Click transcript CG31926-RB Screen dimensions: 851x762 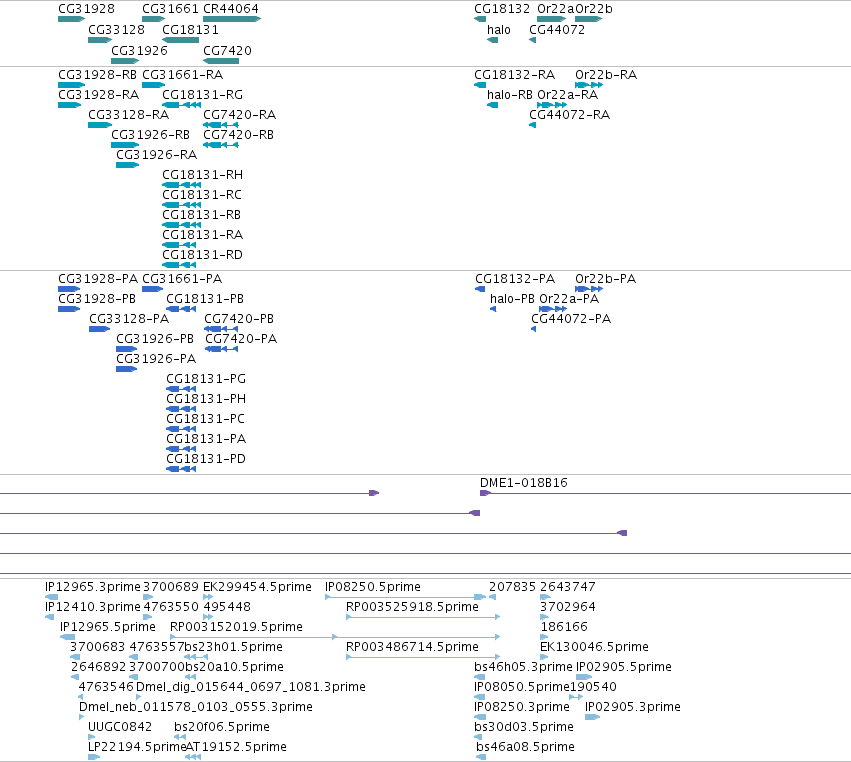151,135
